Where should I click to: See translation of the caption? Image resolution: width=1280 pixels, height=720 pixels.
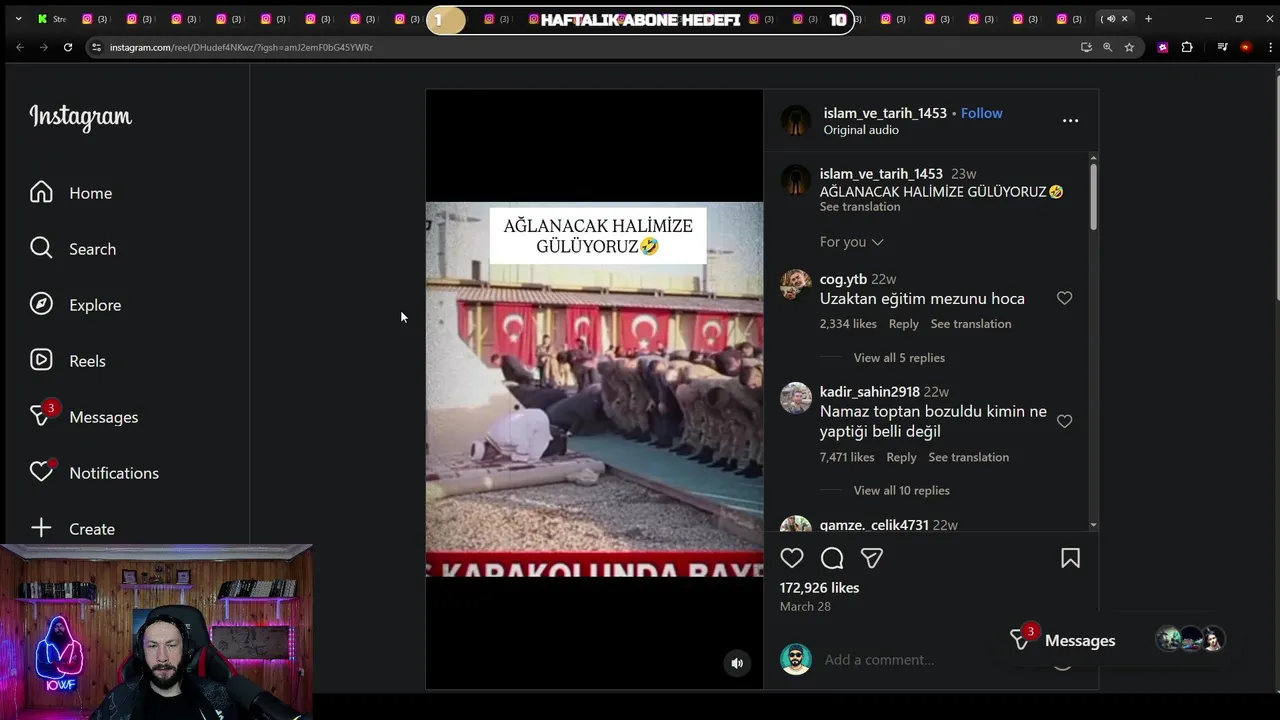[860, 207]
